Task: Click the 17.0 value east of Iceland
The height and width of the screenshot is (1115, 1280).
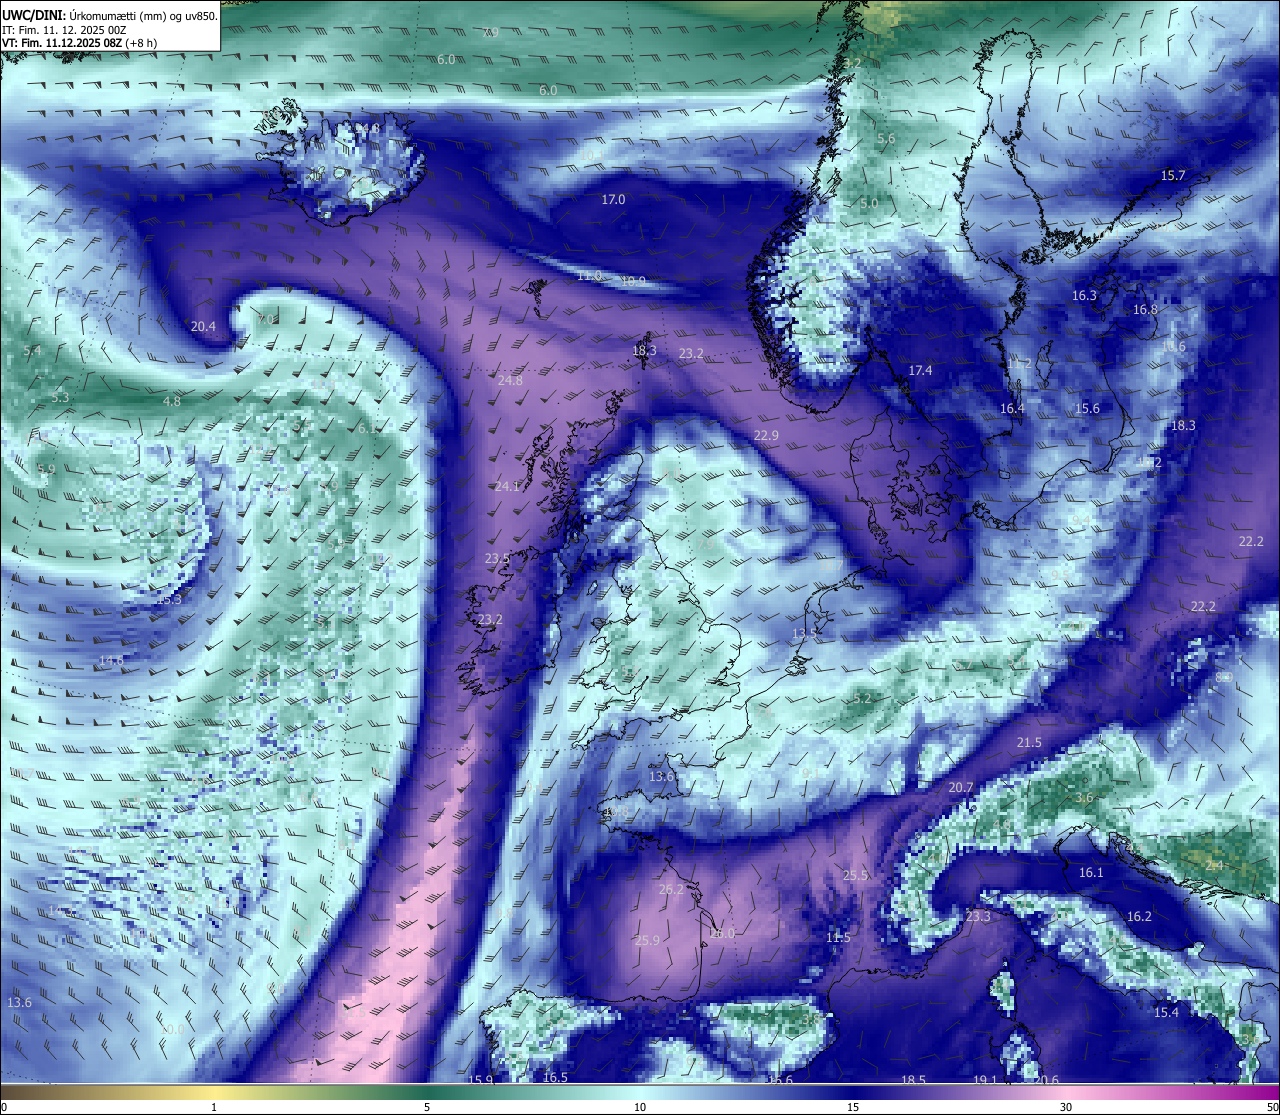Action: [613, 199]
